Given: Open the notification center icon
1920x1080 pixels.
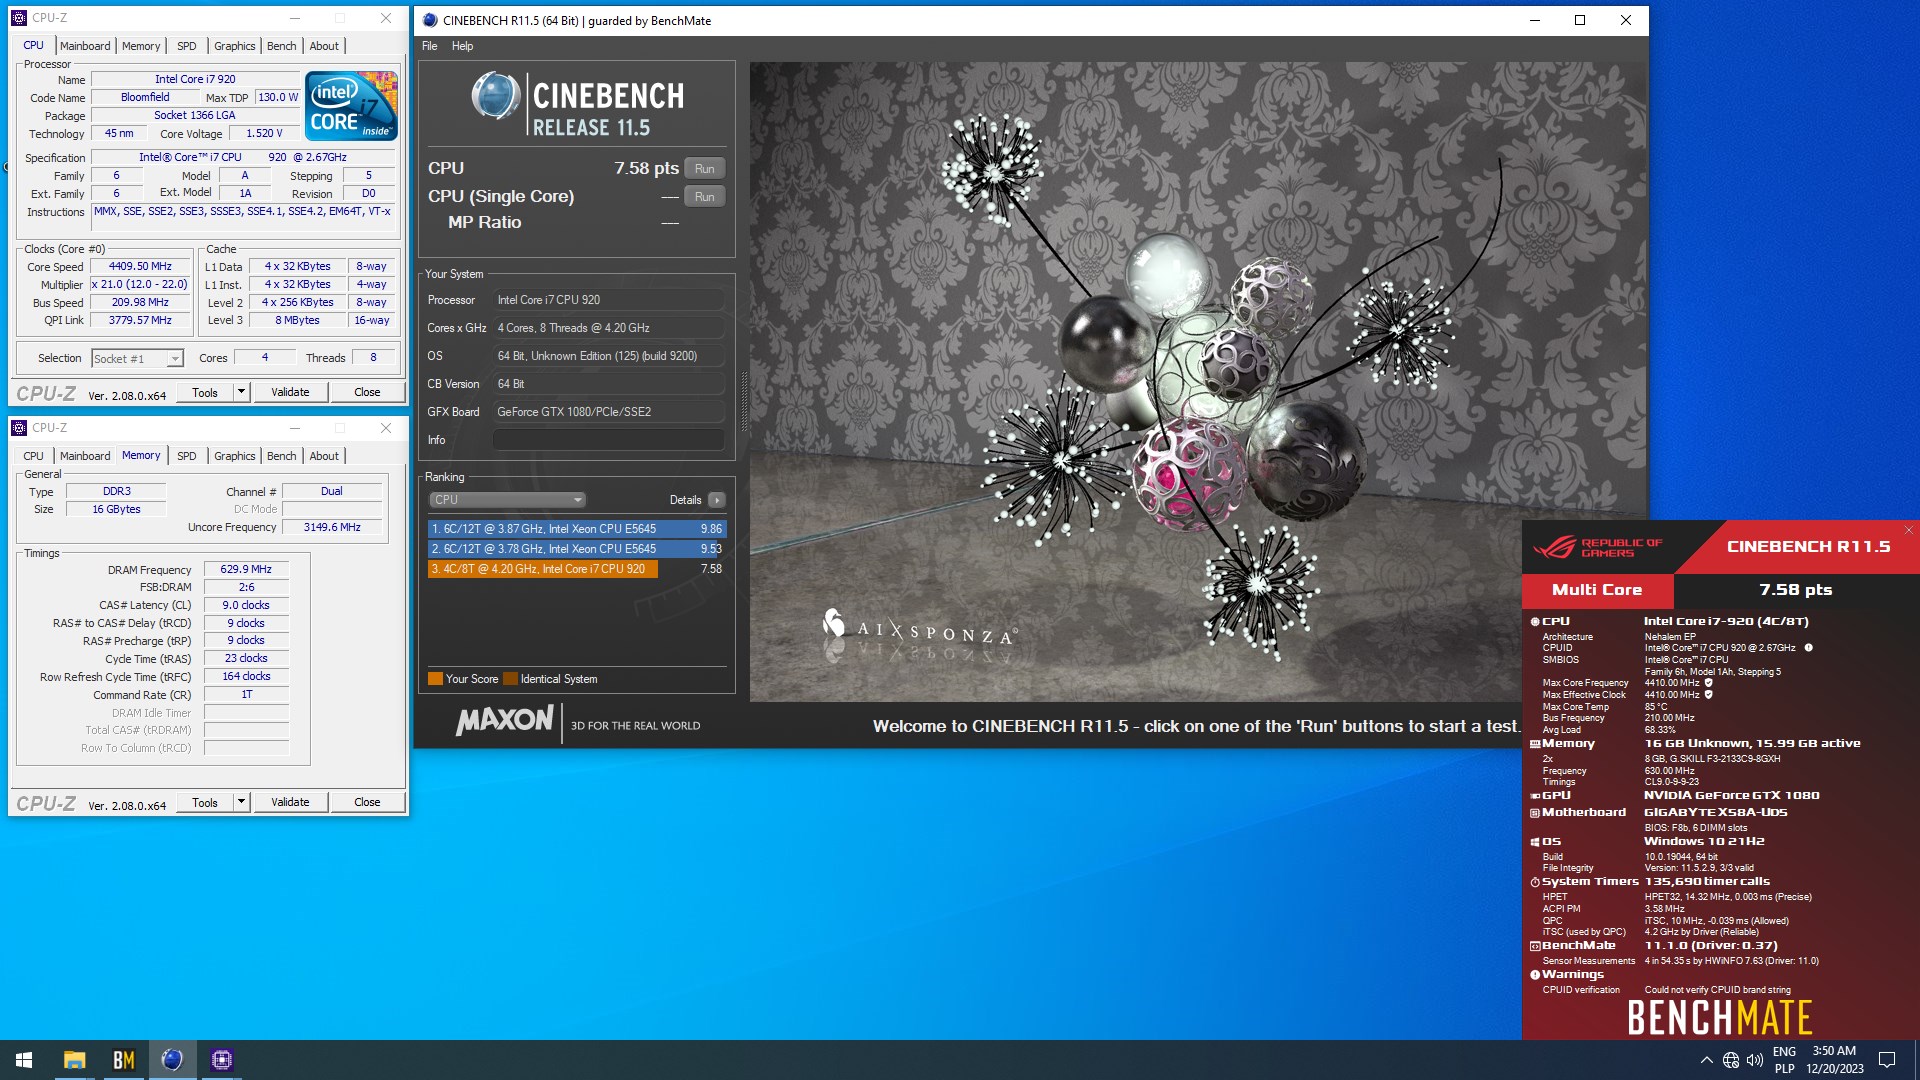Looking at the screenshot, I should click(x=1887, y=1060).
